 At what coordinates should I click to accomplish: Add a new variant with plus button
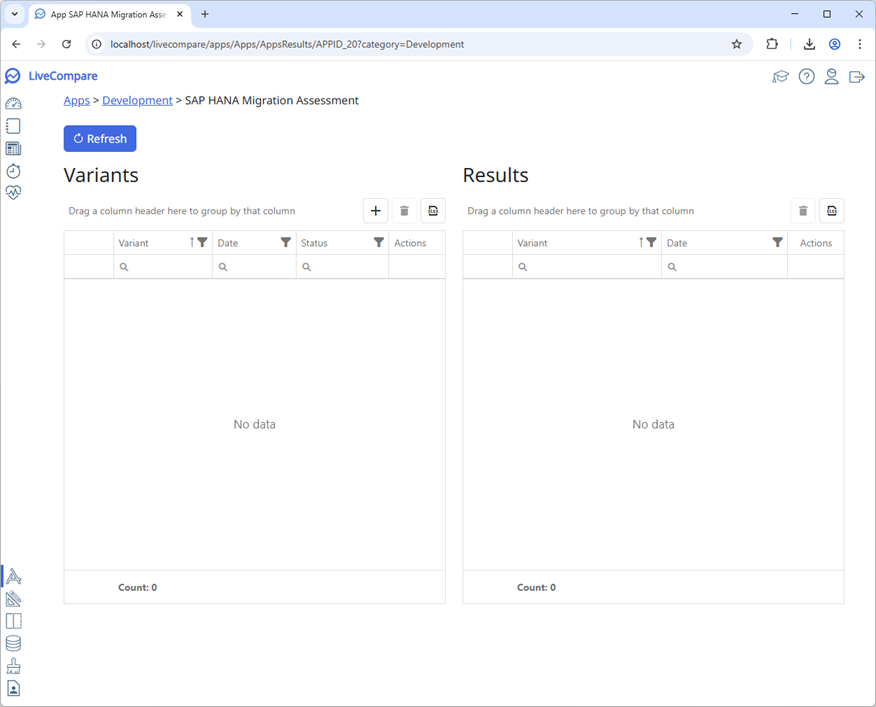[376, 210]
